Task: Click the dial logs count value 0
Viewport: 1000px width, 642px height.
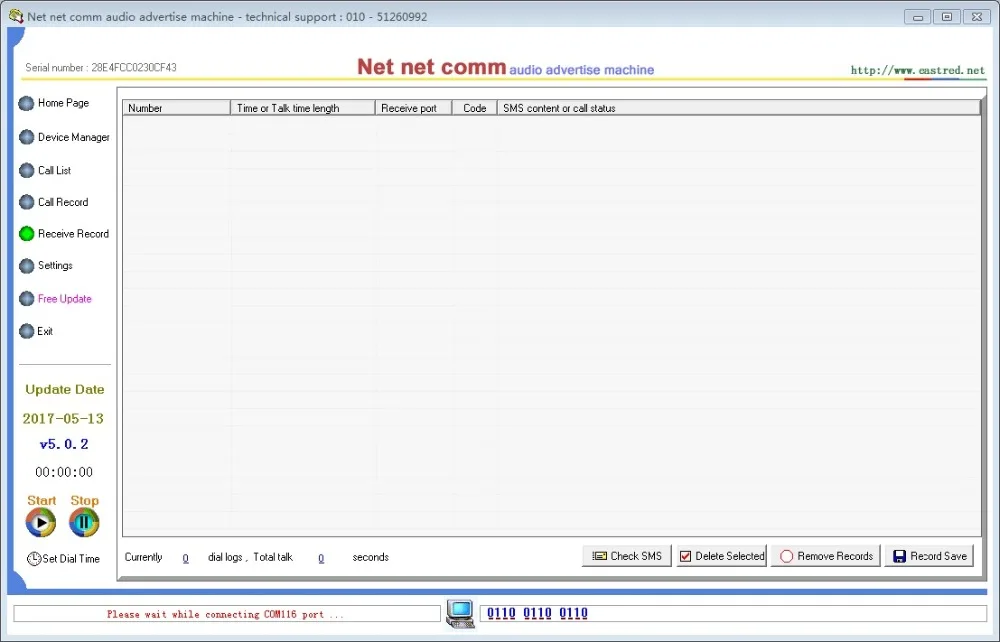Action: pos(186,558)
